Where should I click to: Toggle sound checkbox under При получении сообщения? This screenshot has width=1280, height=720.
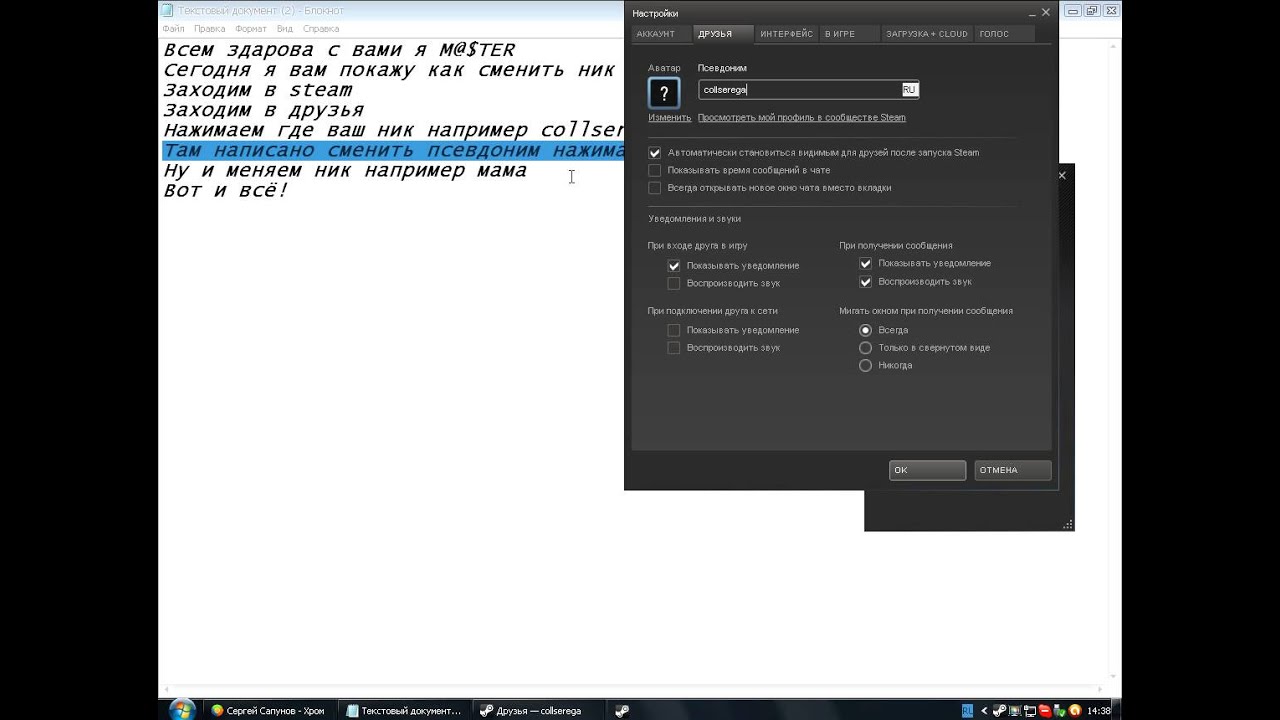(x=866, y=282)
